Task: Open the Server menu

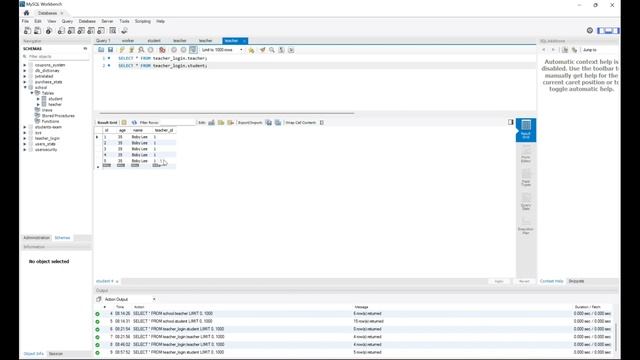Action: pos(107,21)
